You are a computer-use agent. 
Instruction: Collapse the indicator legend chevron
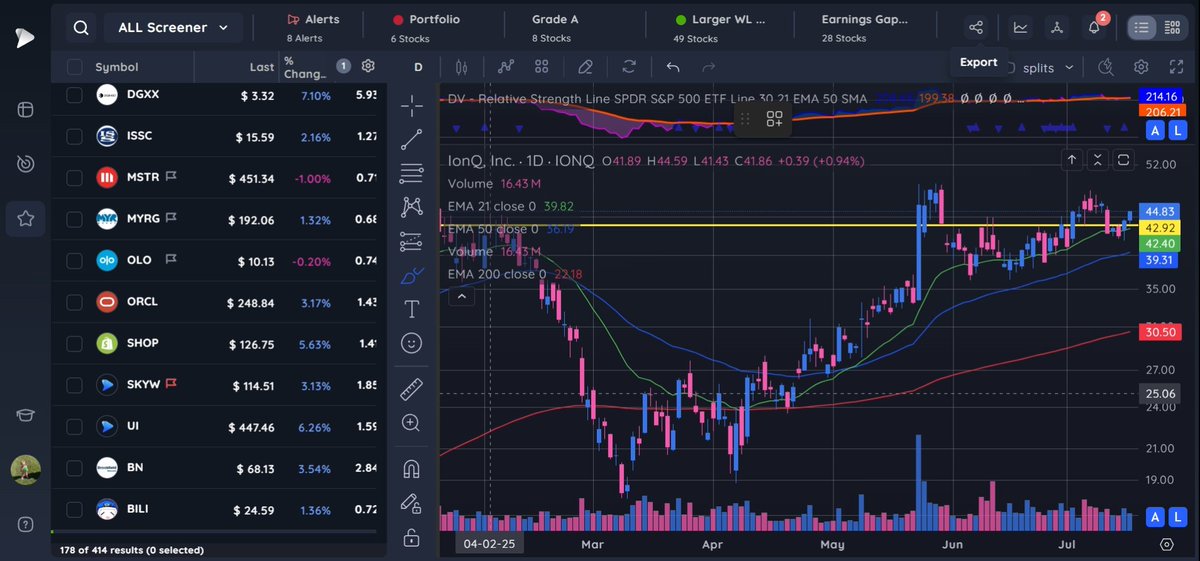pos(460,296)
